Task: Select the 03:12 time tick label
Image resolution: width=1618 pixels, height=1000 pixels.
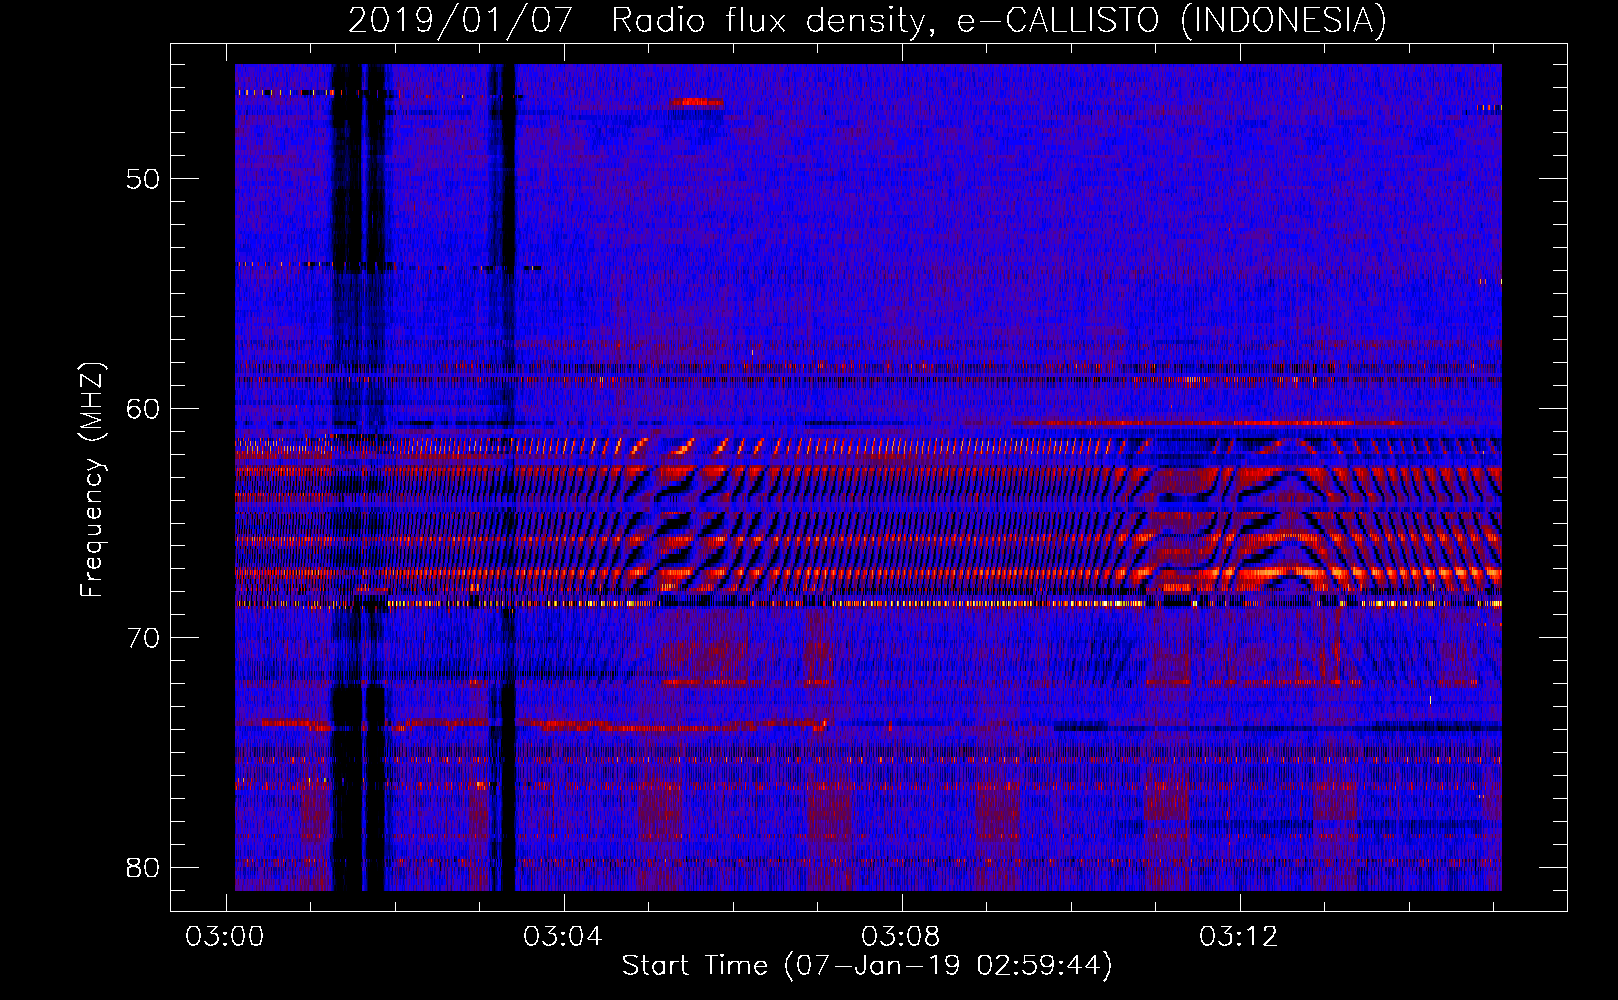Action: tap(1239, 937)
